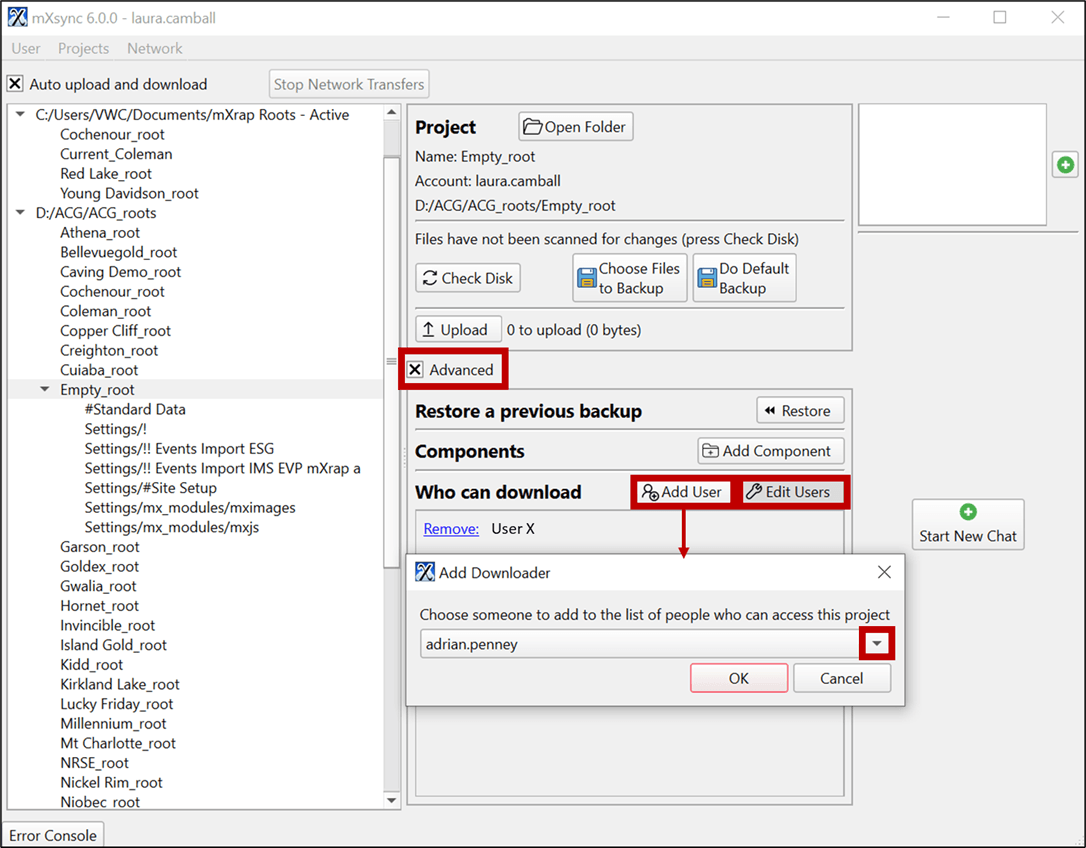Viewport: 1086px width, 848px height.
Task: Click Add Component button
Action: (x=770, y=451)
